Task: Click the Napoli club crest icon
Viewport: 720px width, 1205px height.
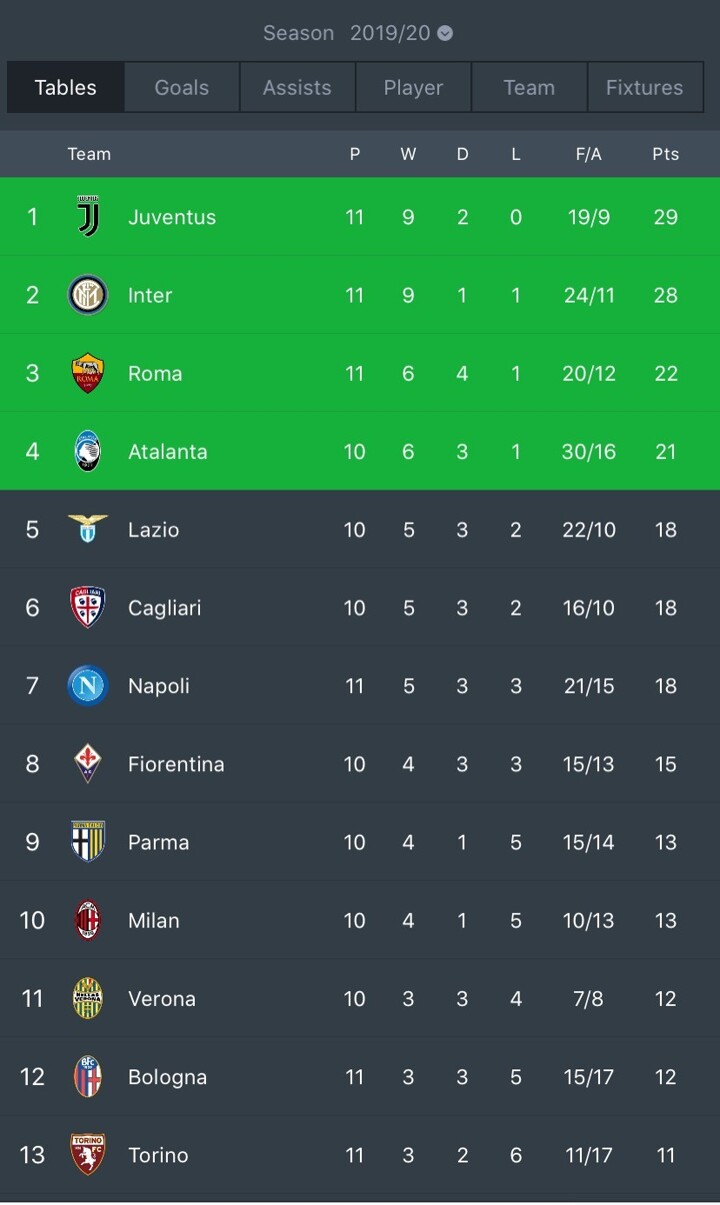Action: click(x=88, y=686)
